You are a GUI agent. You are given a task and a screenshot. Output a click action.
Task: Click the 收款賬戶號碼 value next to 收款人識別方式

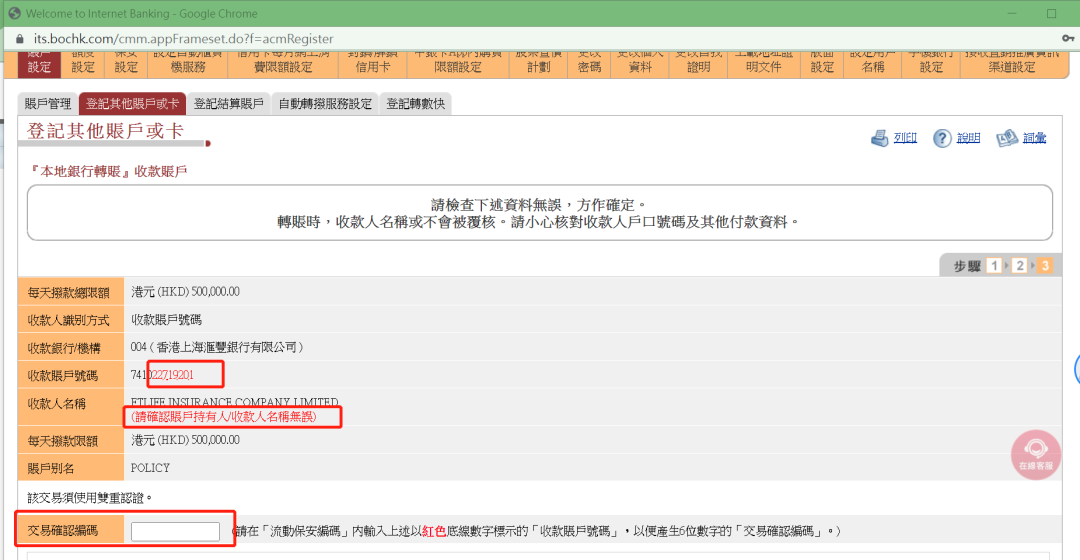tap(166, 320)
